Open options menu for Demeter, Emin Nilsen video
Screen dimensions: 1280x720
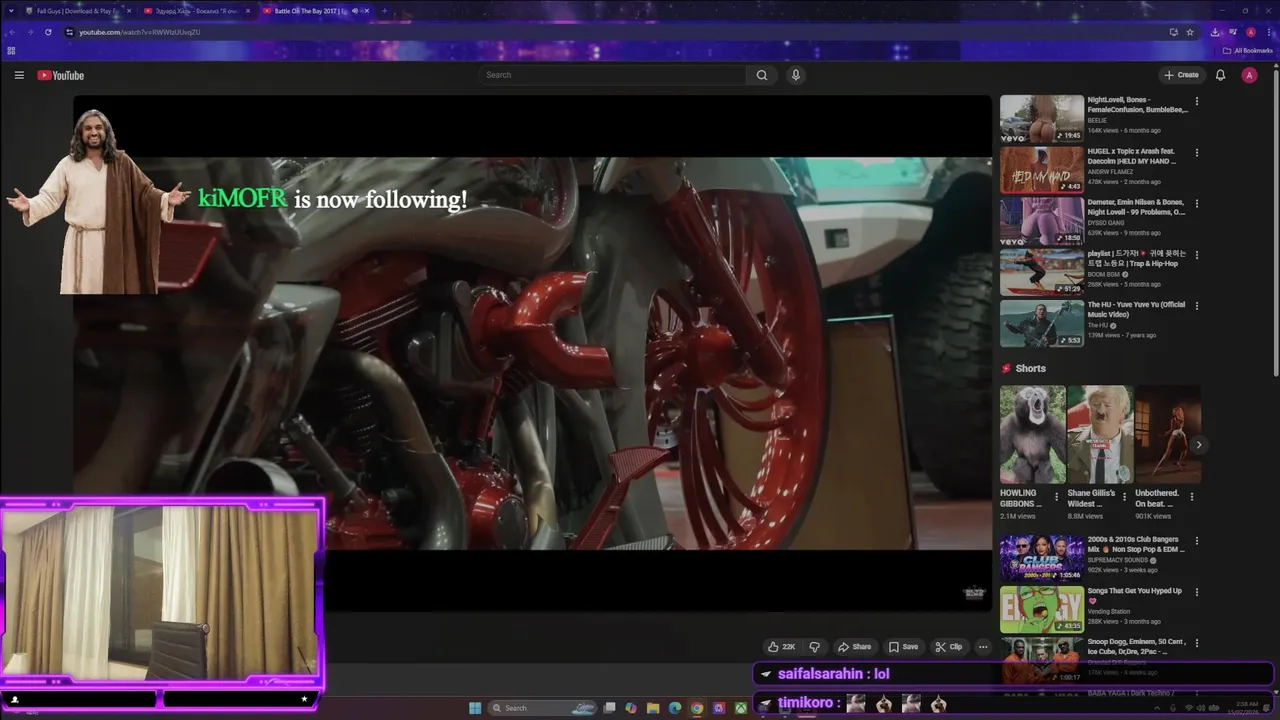point(1197,203)
